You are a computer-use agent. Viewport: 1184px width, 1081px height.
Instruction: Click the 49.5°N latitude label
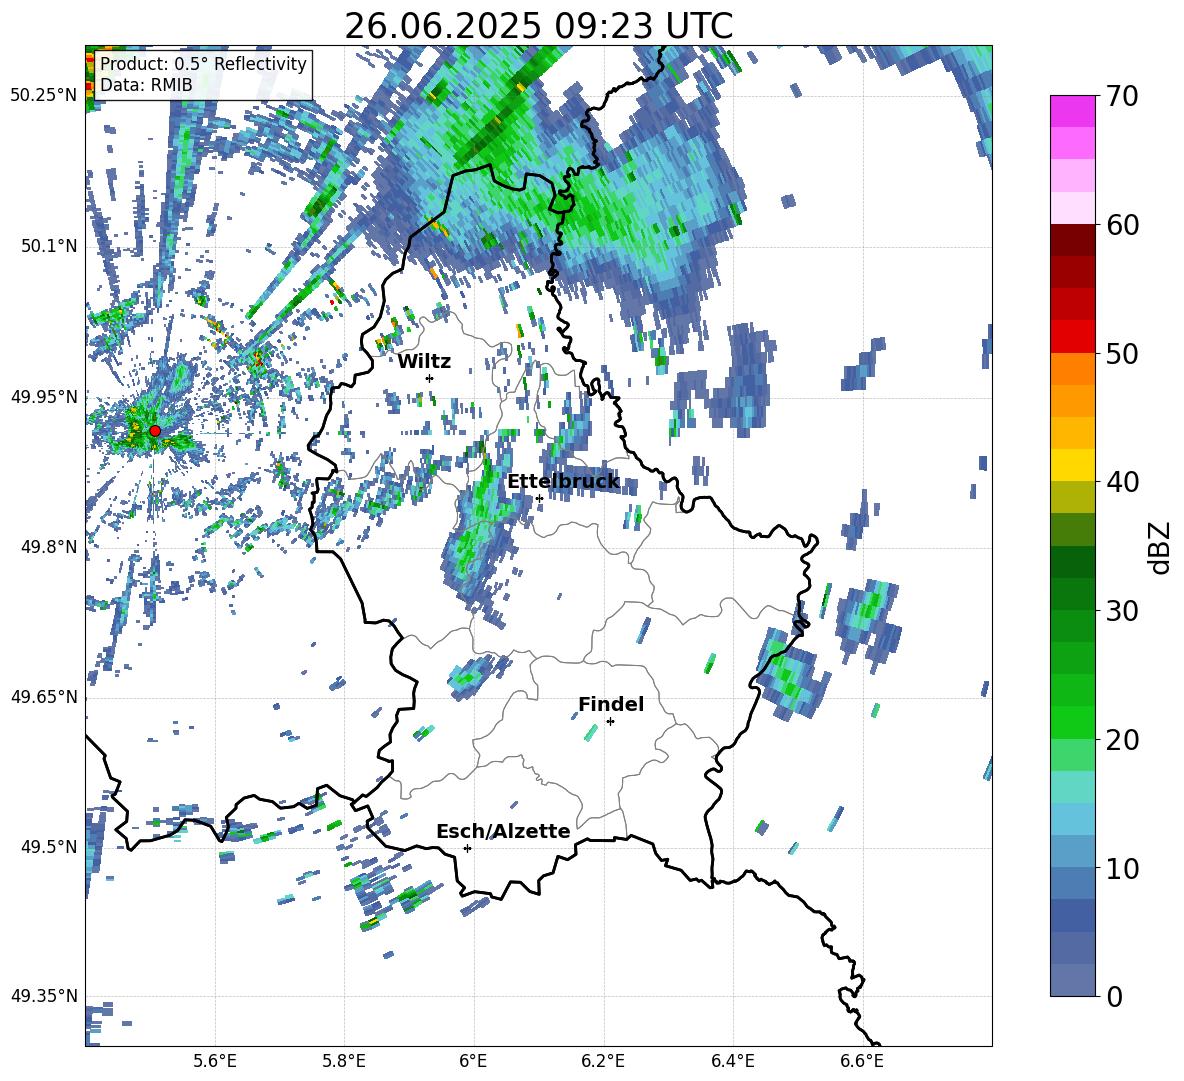50,846
